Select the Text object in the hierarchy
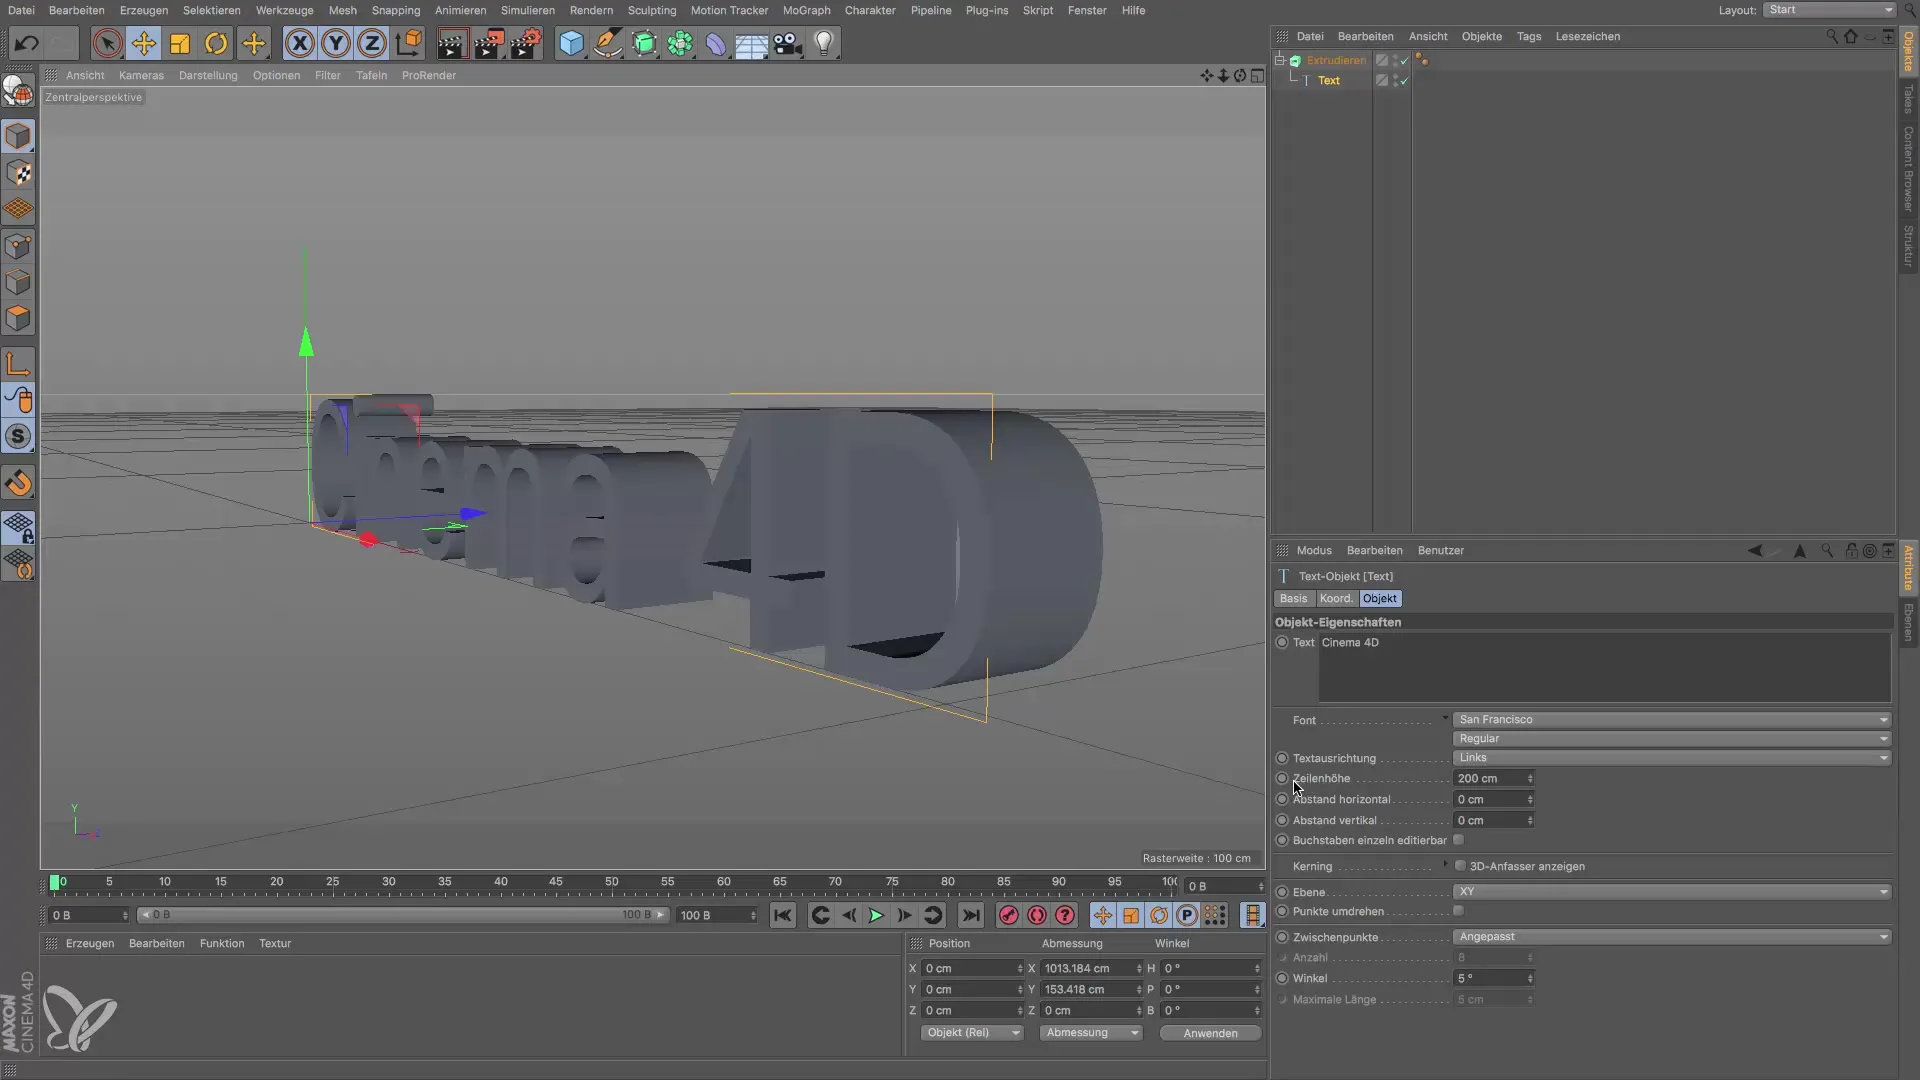Screen dimensions: 1920x1080 coord(1328,81)
